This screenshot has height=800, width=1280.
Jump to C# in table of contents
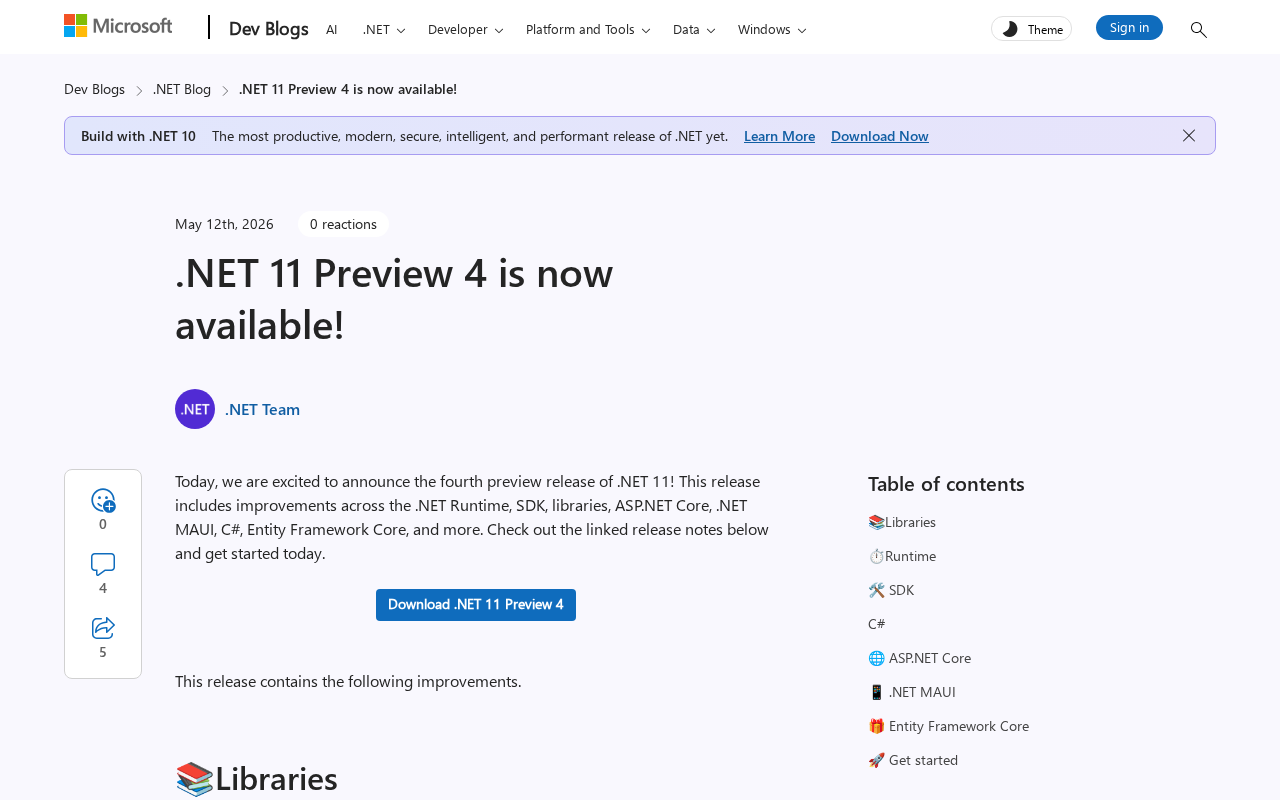click(877, 624)
